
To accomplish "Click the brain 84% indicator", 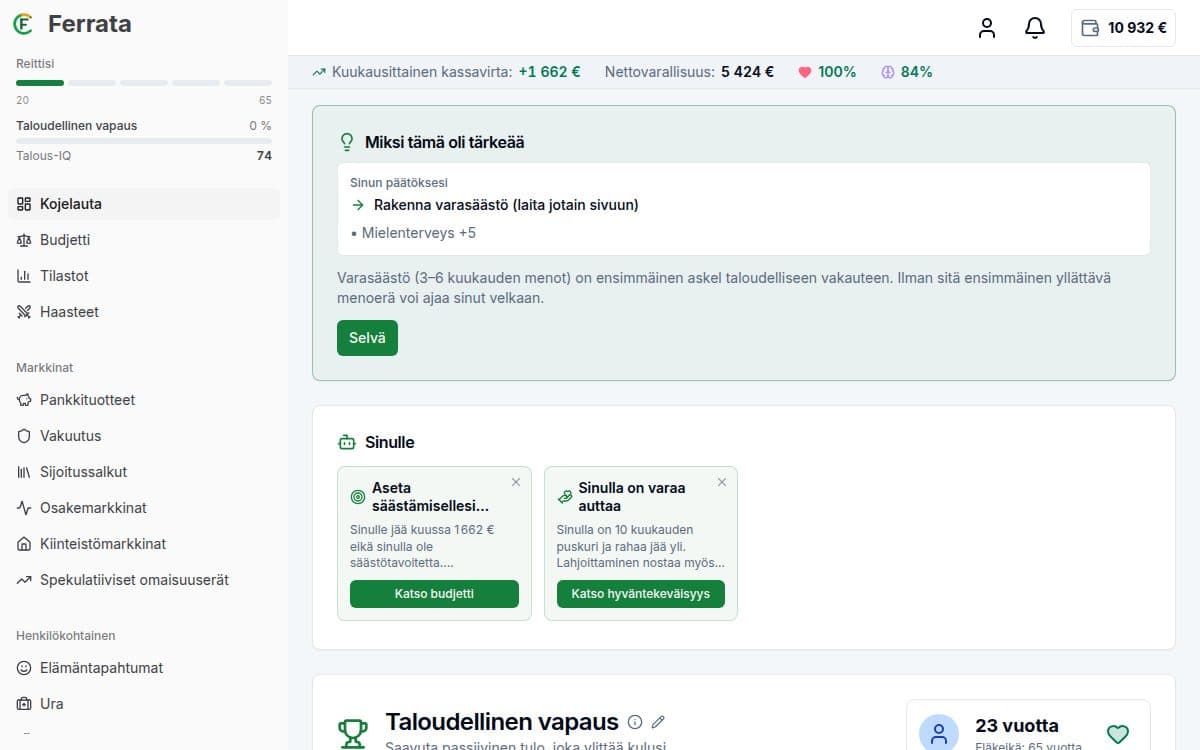I will 907,72.
